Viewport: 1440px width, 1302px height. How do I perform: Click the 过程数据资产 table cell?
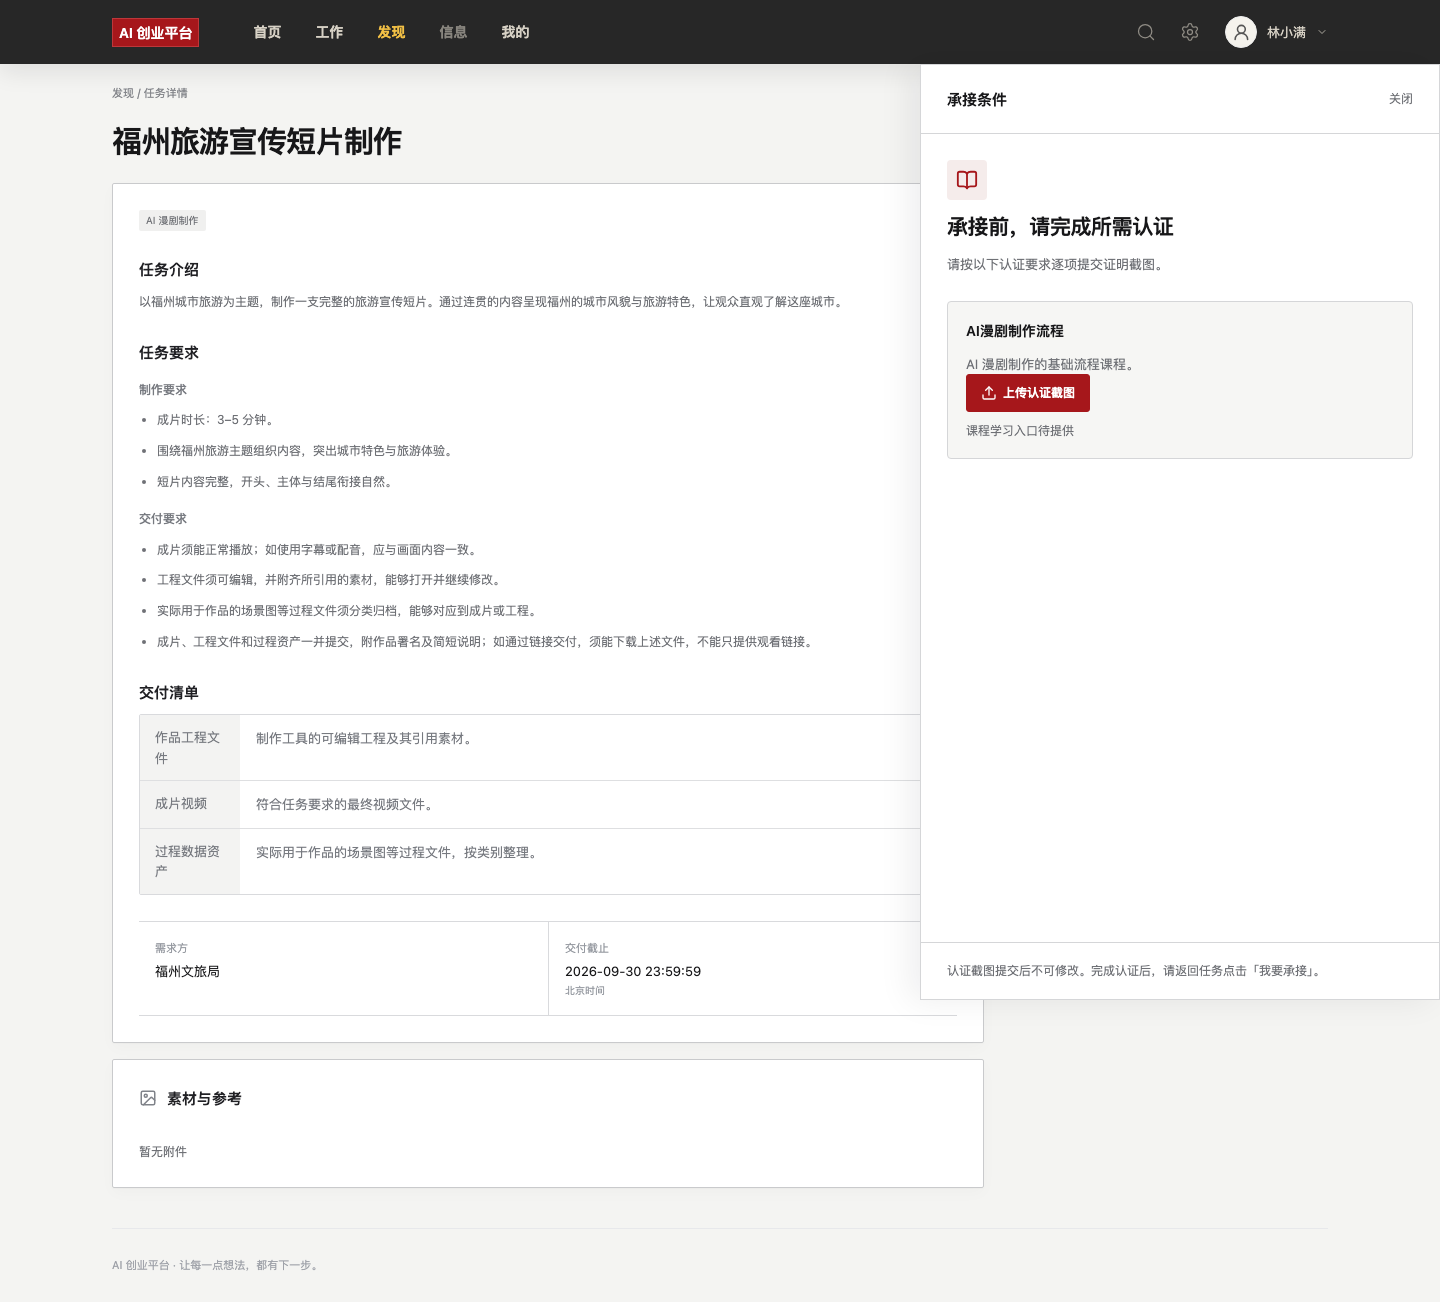[190, 861]
